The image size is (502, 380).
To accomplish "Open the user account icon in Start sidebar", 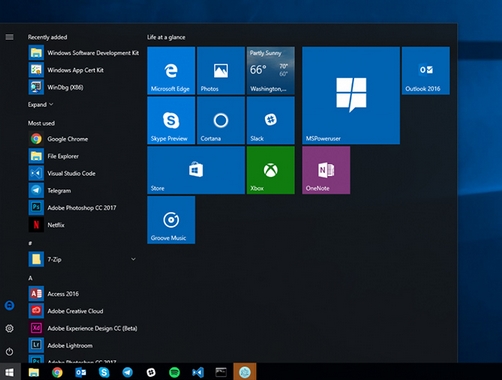I will [x=10, y=305].
